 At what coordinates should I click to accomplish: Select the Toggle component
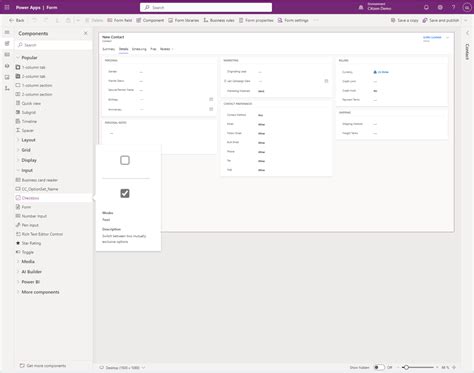click(x=25, y=252)
